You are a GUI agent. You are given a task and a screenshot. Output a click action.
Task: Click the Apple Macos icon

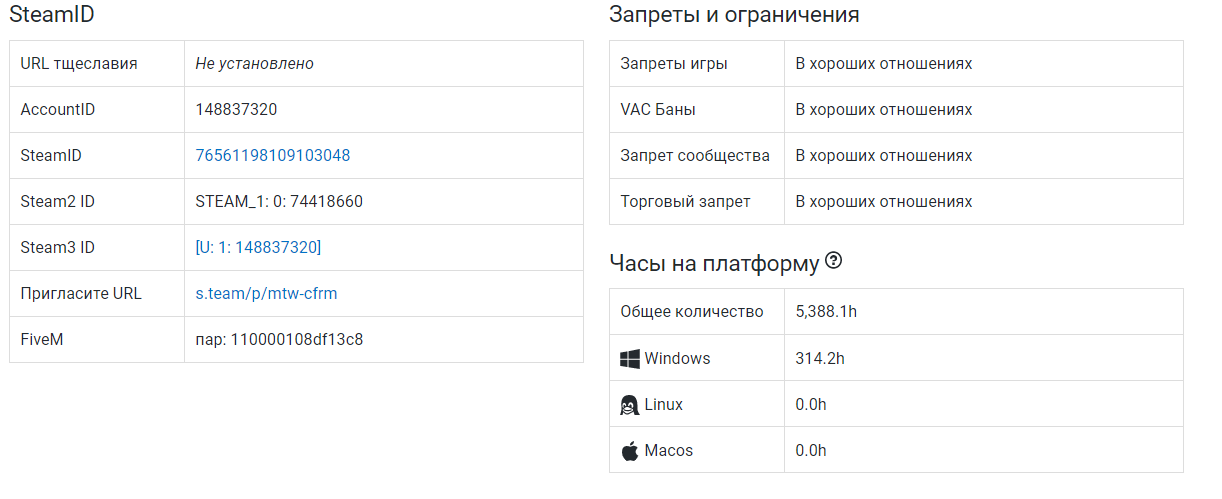[630, 450]
